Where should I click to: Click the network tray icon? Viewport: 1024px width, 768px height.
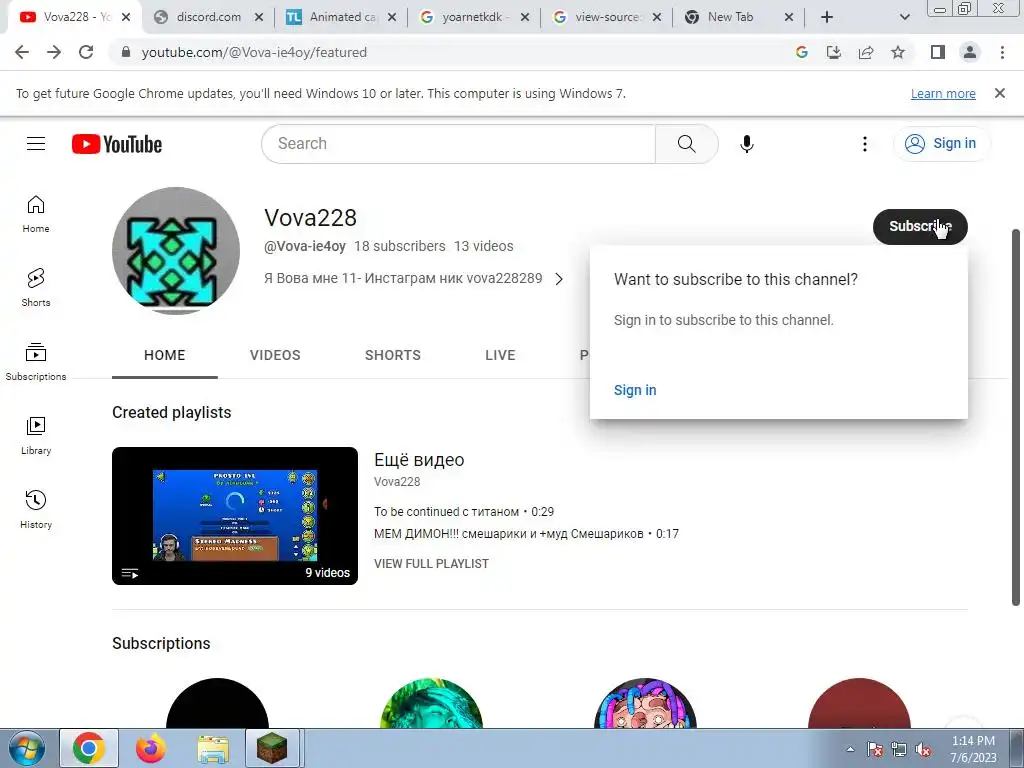point(899,750)
